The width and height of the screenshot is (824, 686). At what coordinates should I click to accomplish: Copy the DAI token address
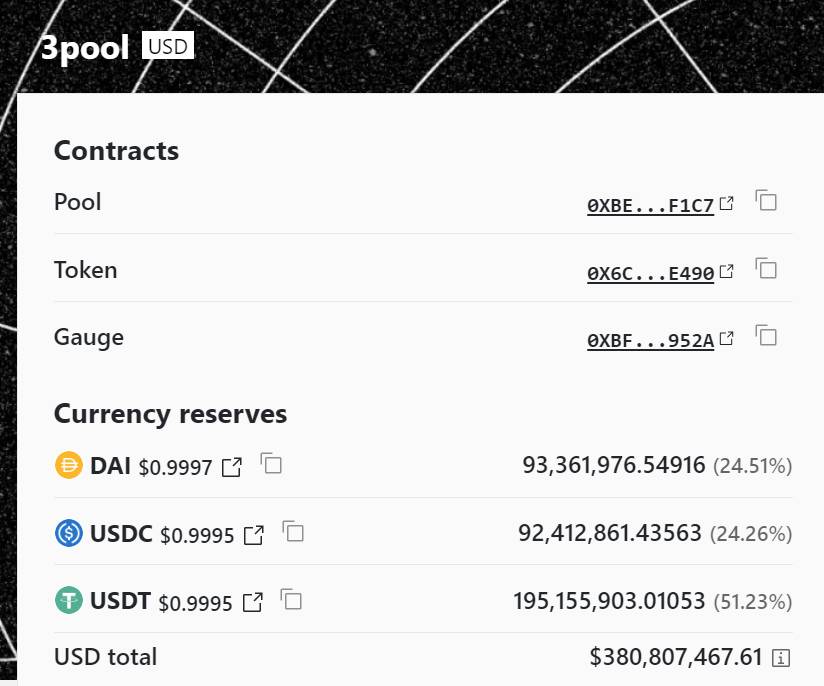coord(271,463)
